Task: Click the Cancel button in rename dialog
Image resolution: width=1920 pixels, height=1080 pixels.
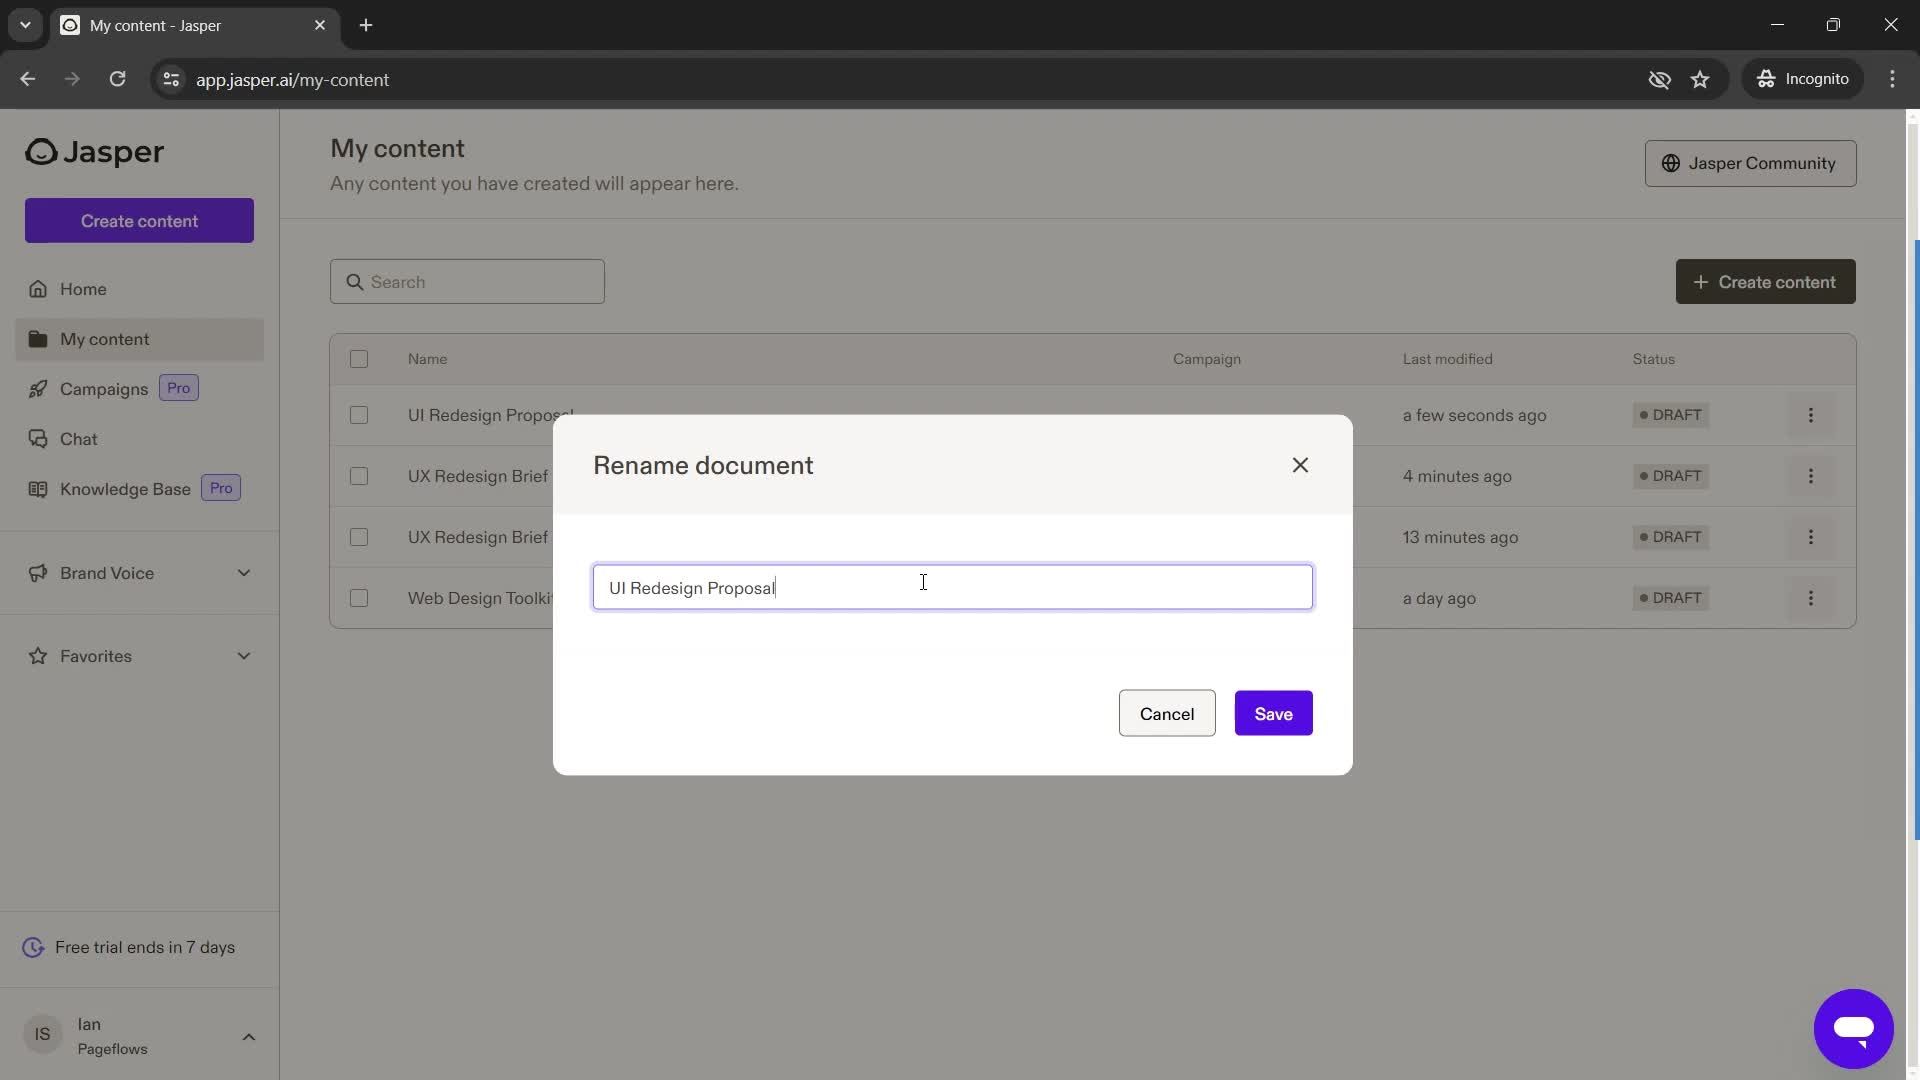Action: pyautogui.click(x=1166, y=712)
